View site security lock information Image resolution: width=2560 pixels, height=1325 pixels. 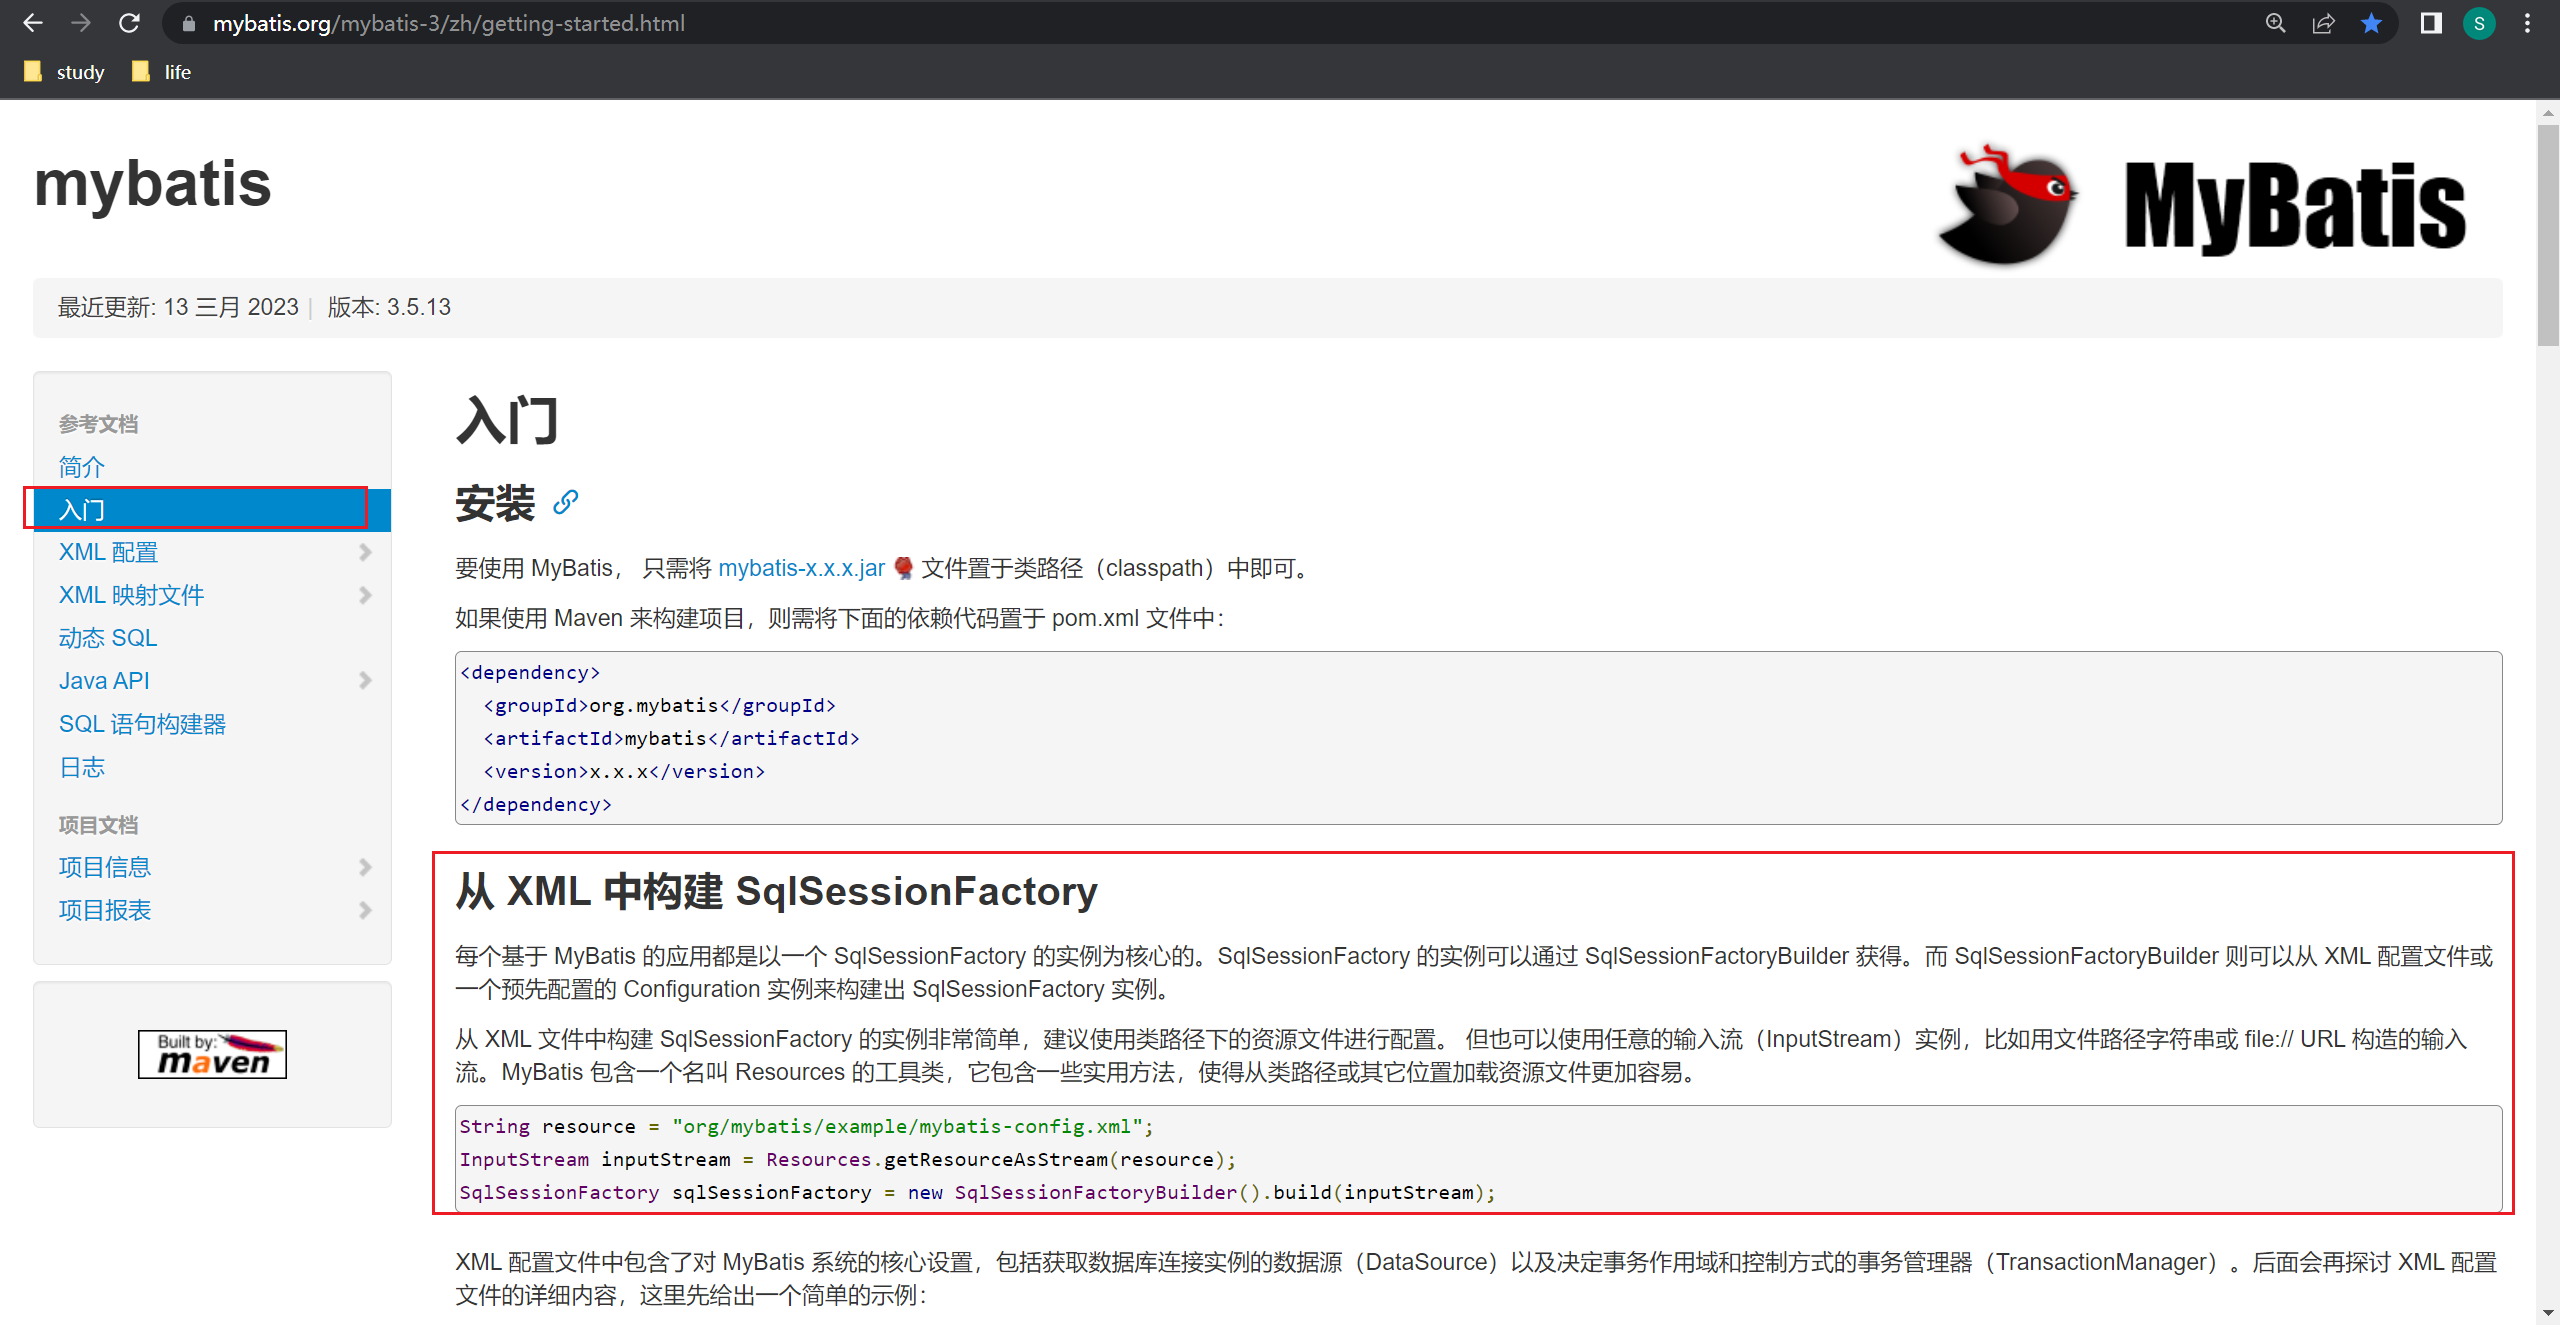click(x=189, y=23)
